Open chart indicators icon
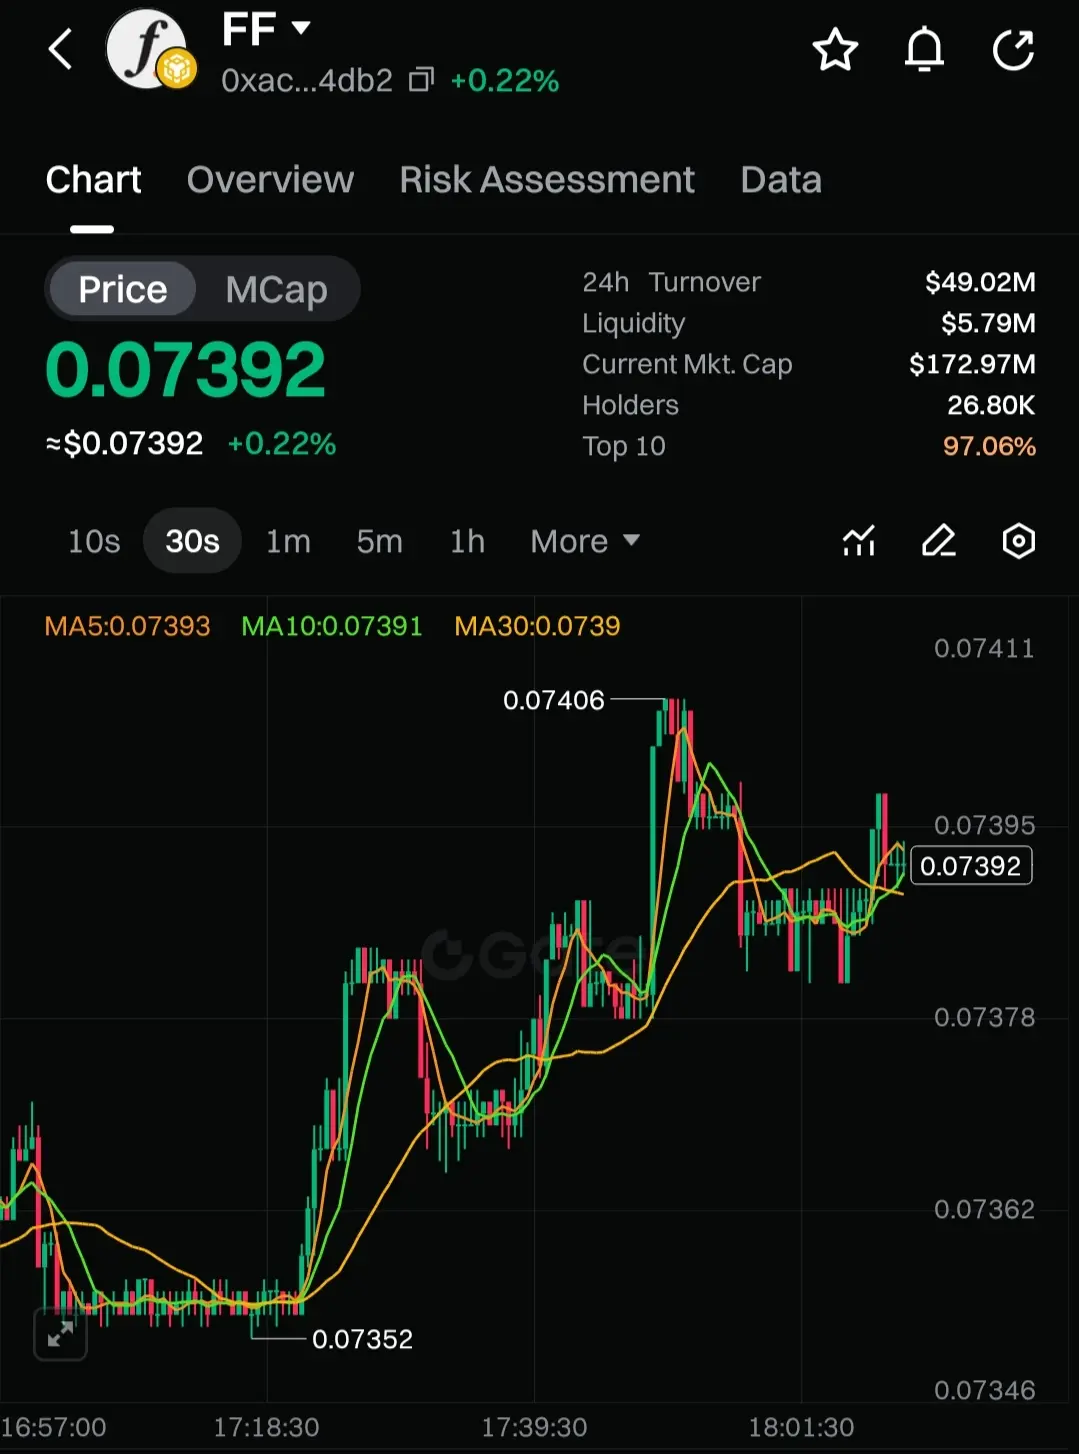1079x1454 pixels. pos(859,541)
